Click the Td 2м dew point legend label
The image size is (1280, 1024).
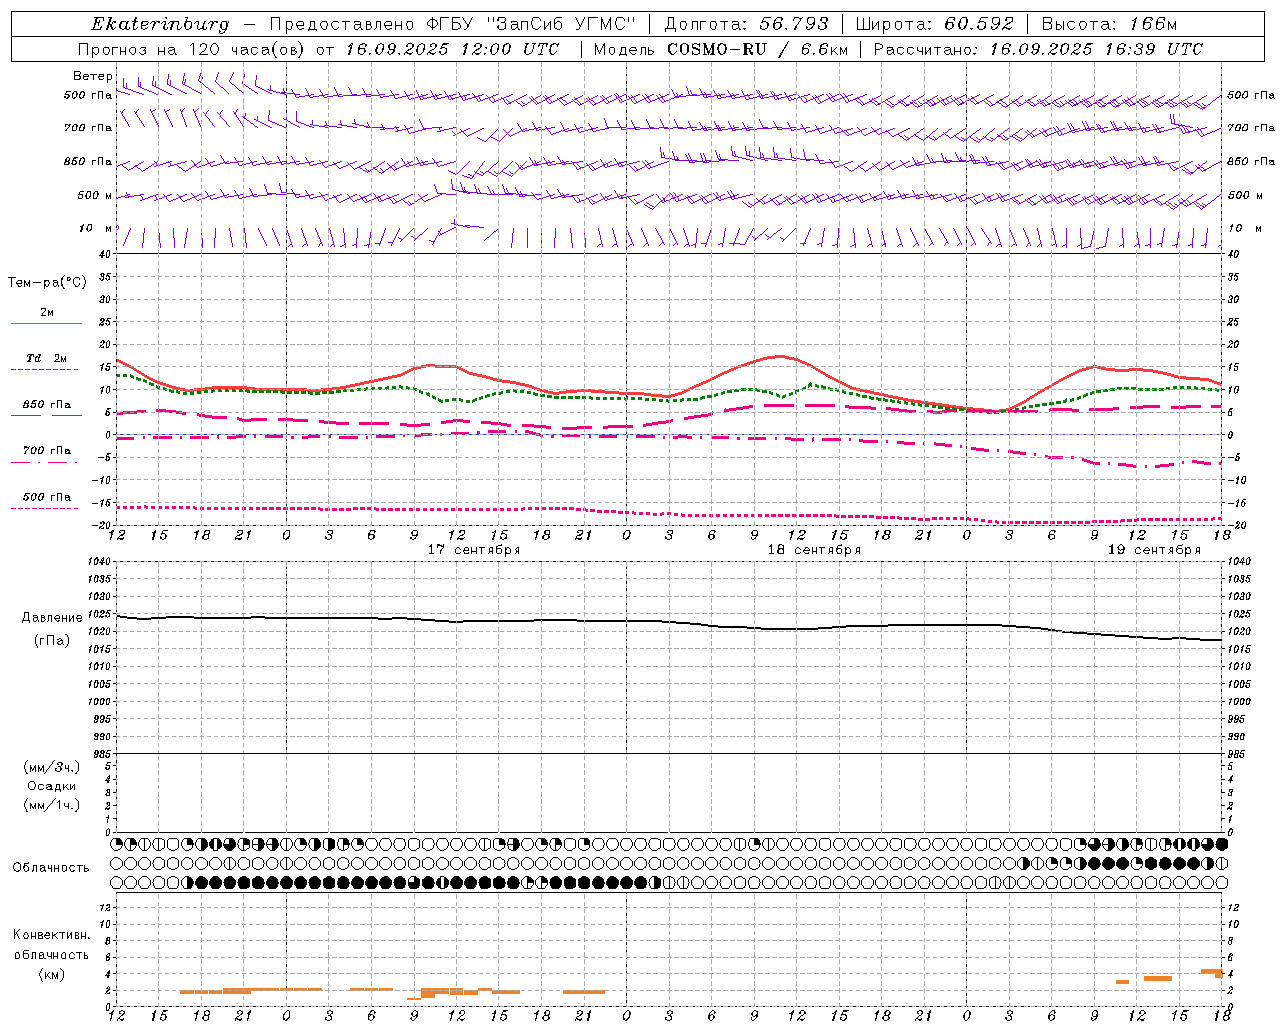tap(47, 358)
